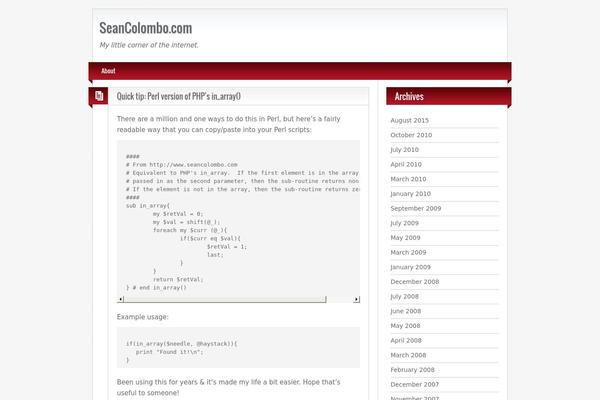Viewport: 600px width, 400px height.
Task: Open the March 2008 archive
Action: [408, 355]
